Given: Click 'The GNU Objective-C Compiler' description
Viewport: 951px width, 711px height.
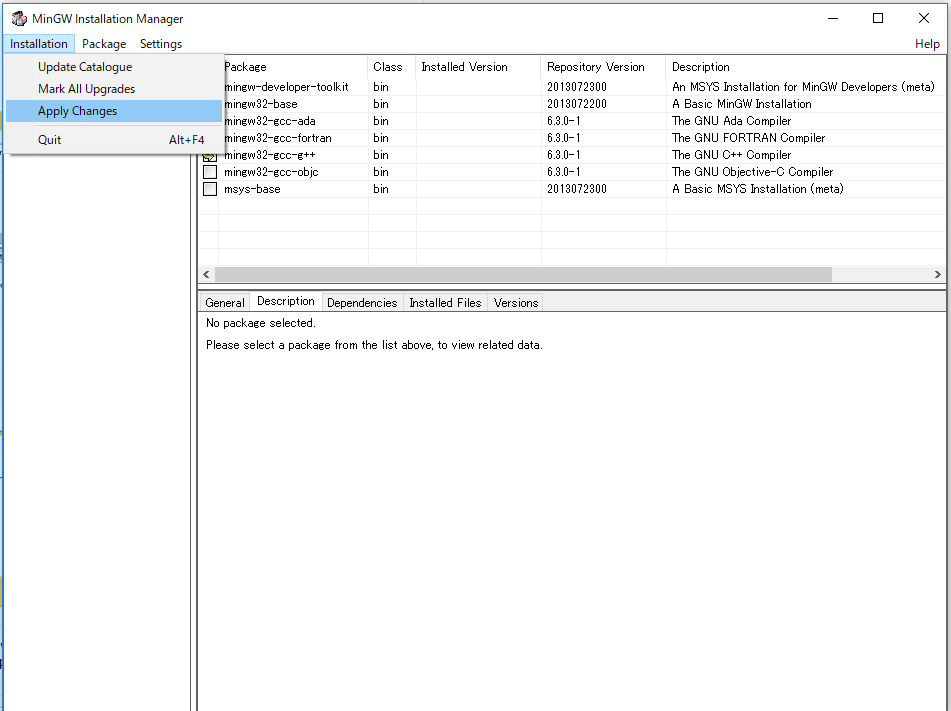Looking at the screenshot, I should [753, 172].
